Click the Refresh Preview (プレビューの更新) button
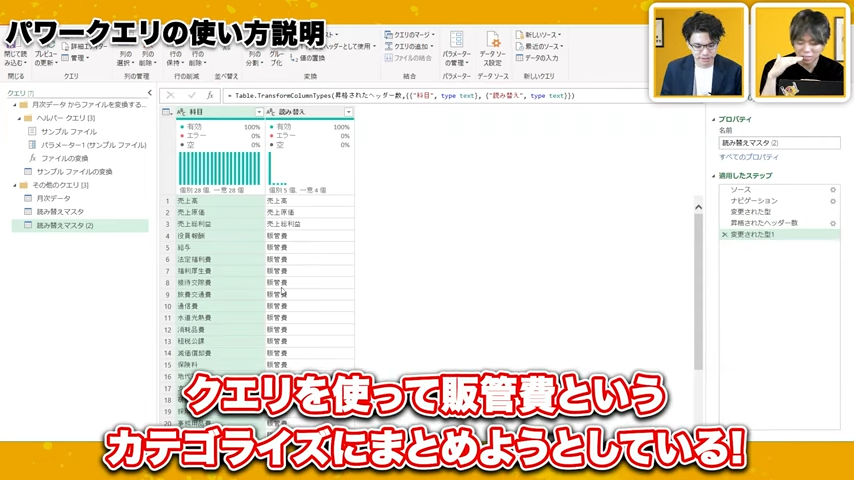This screenshot has height=480, width=854. coord(46,53)
